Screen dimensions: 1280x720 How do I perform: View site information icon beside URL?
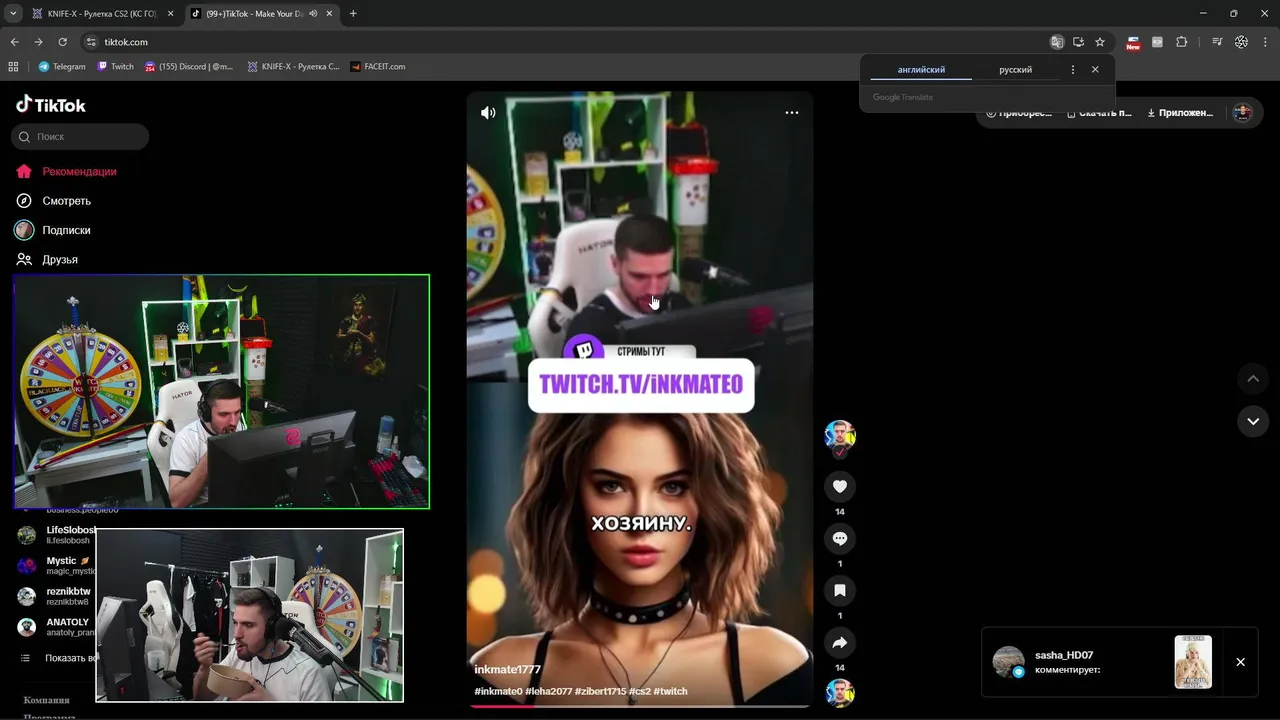pos(91,42)
